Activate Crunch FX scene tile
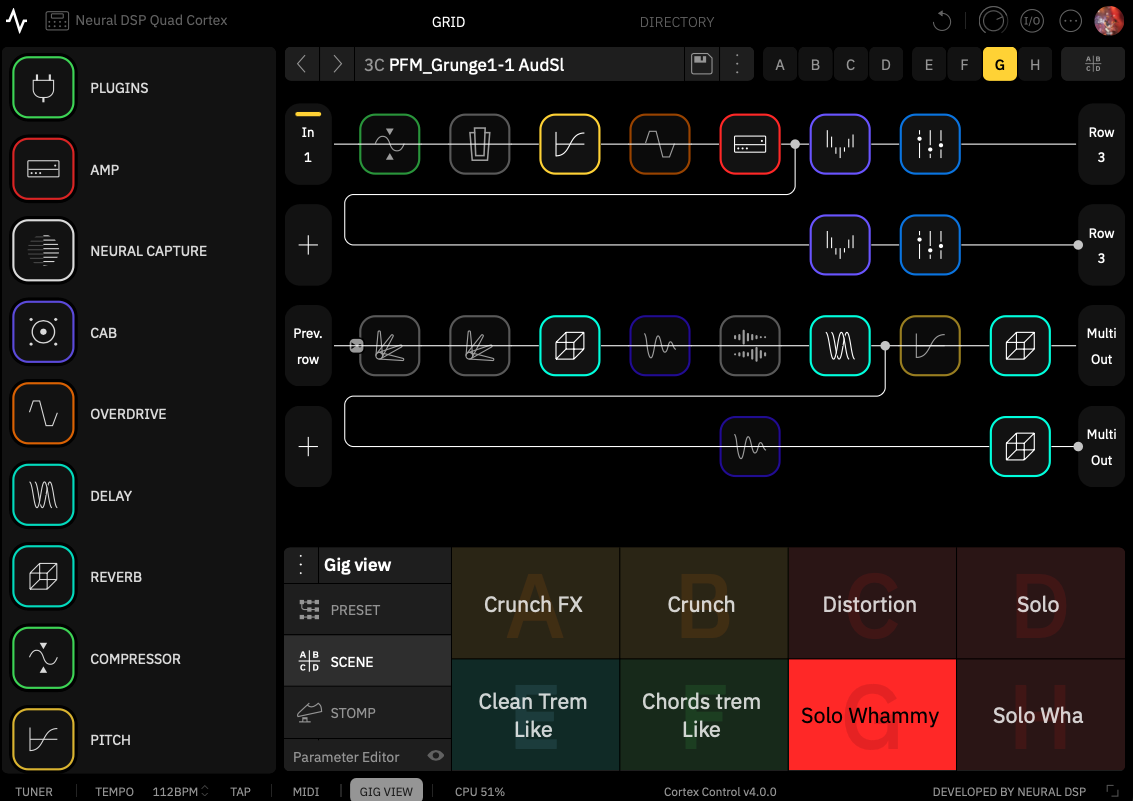The height and width of the screenshot is (801, 1133). coord(535,603)
